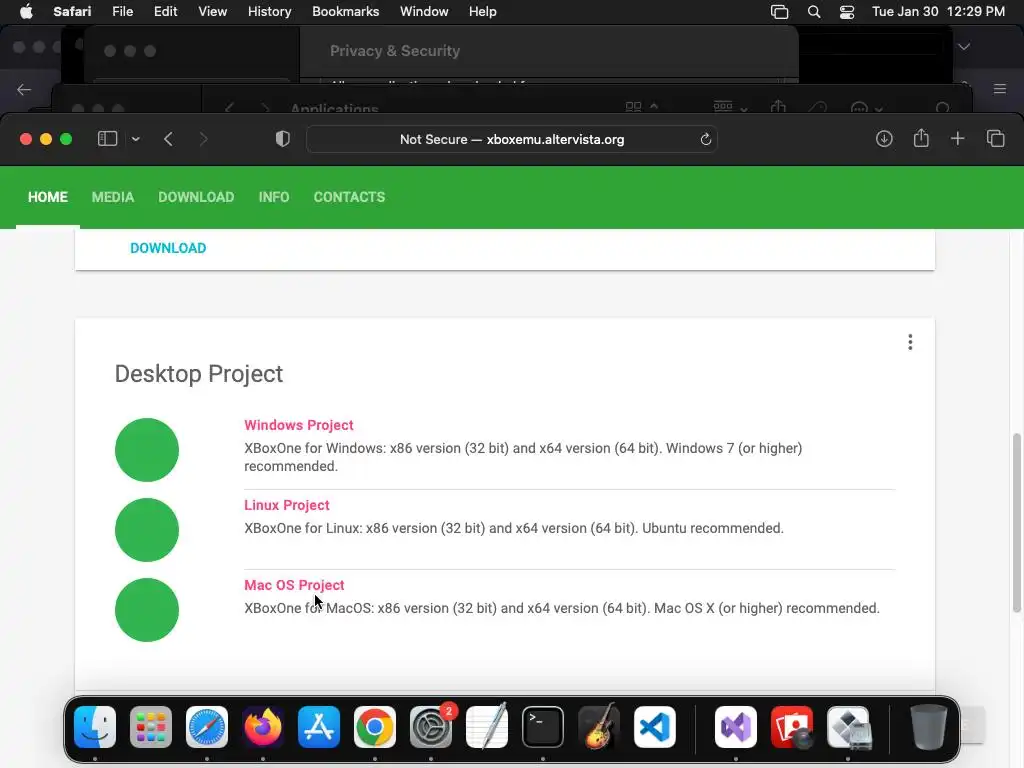This screenshot has height=768, width=1024.
Task: Open the Desktop Project three-dot menu
Action: tap(910, 342)
